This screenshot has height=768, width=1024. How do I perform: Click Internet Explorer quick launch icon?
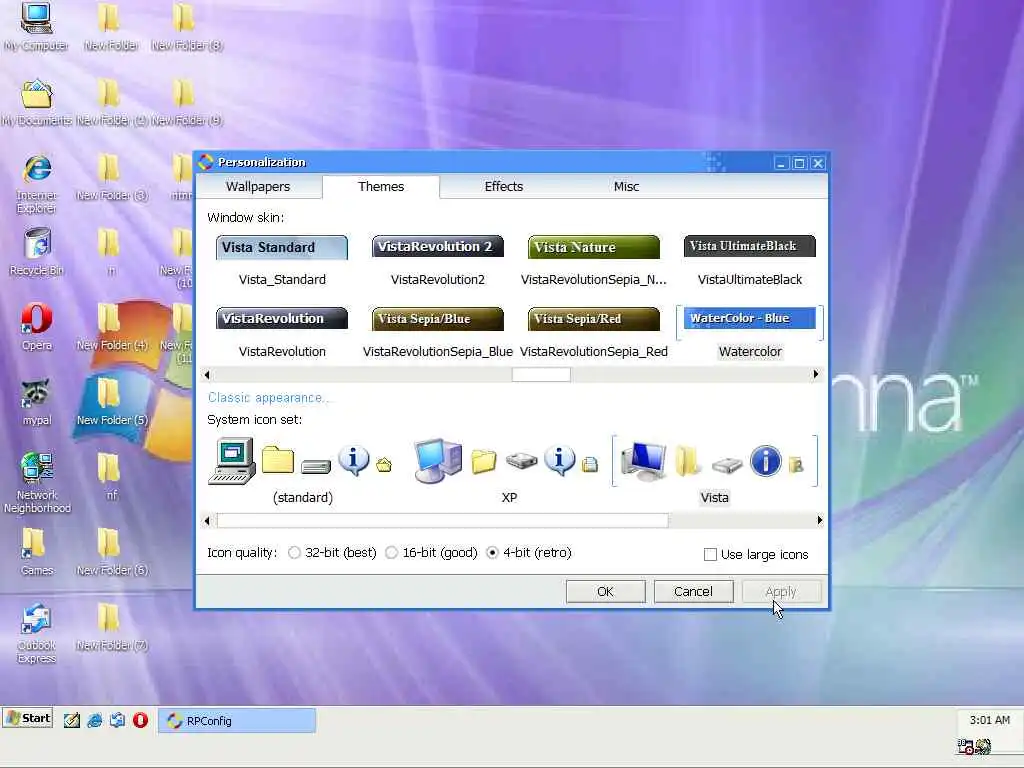(95, 720)
